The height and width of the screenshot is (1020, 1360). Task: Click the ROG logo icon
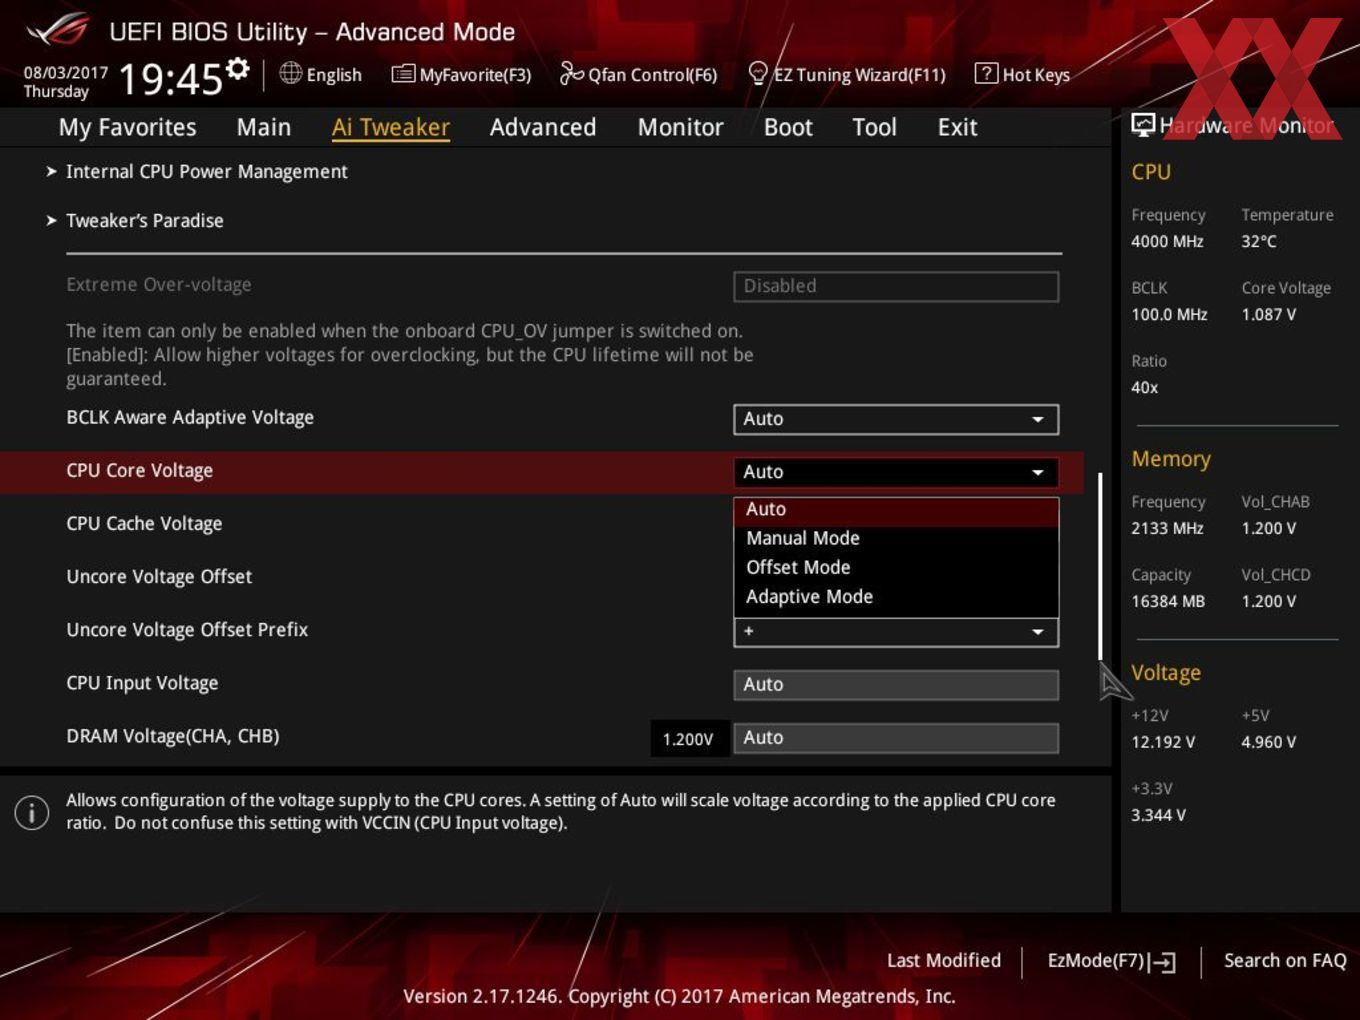(x=58, y=30)
